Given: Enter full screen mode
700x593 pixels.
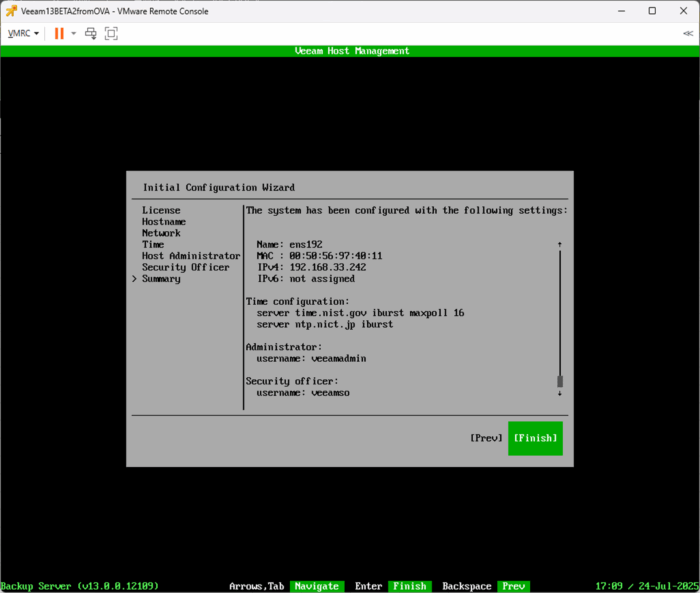Looking at the screenshot, I should [111, 33].
